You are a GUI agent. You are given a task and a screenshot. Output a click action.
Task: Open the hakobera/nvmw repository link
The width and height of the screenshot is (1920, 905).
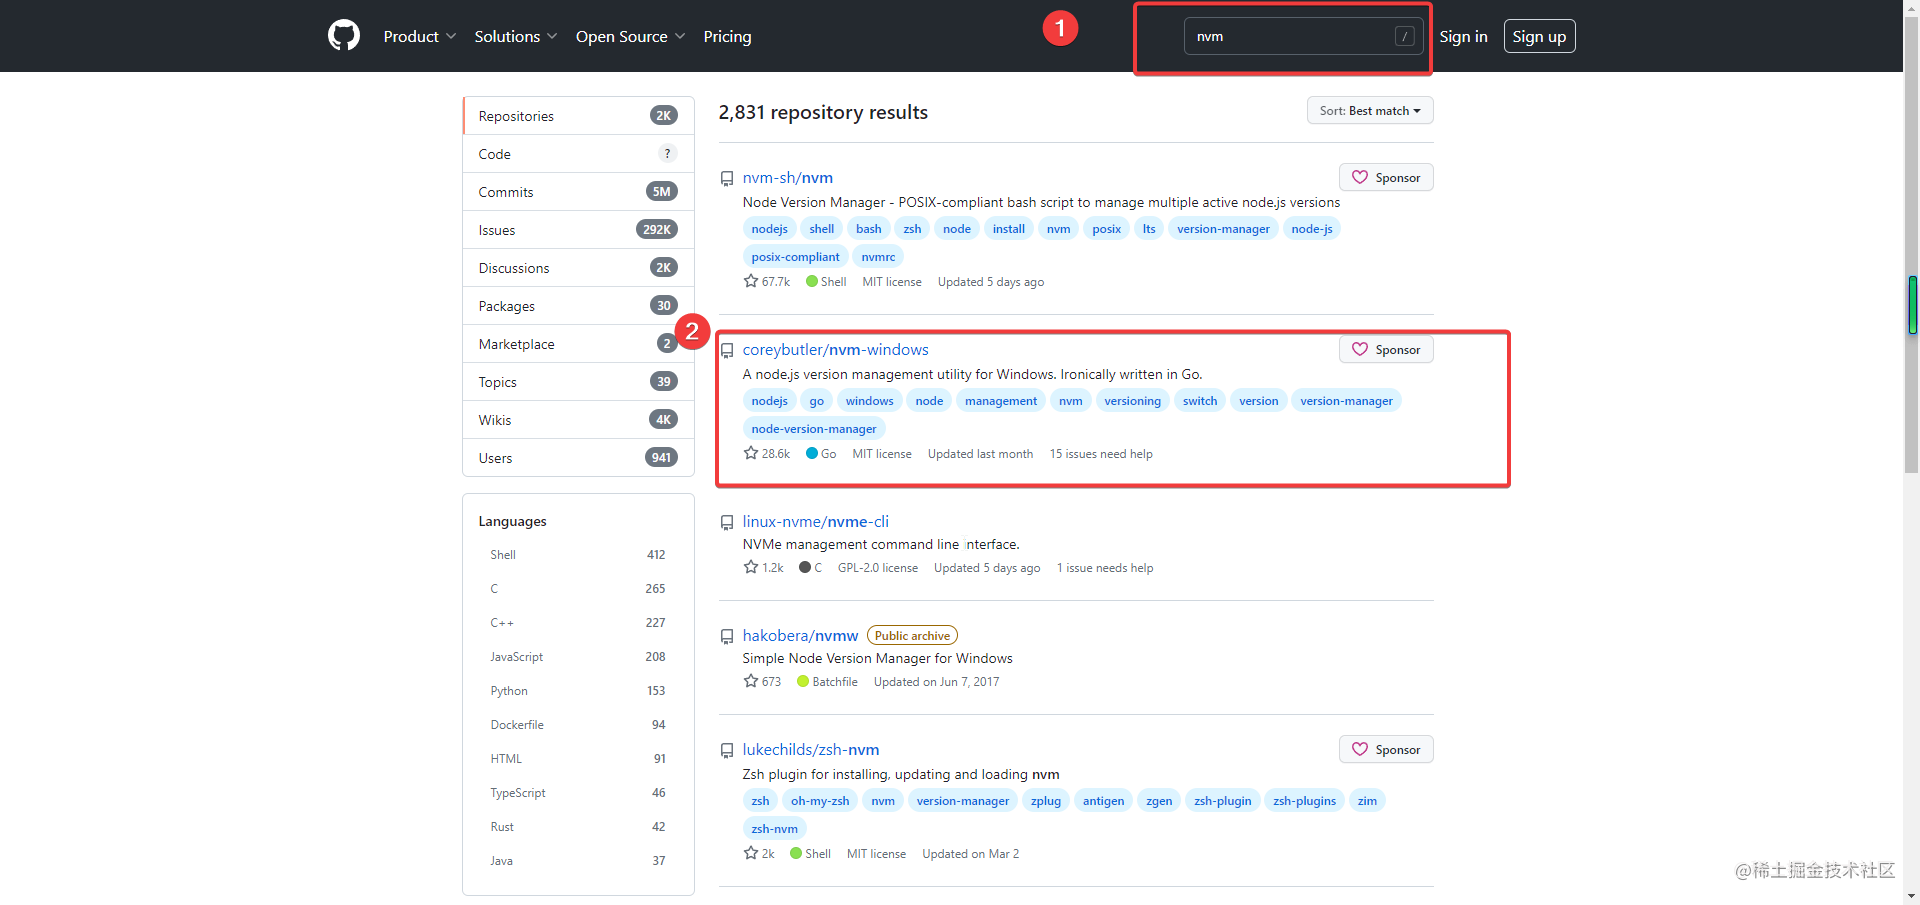point(800,636)
